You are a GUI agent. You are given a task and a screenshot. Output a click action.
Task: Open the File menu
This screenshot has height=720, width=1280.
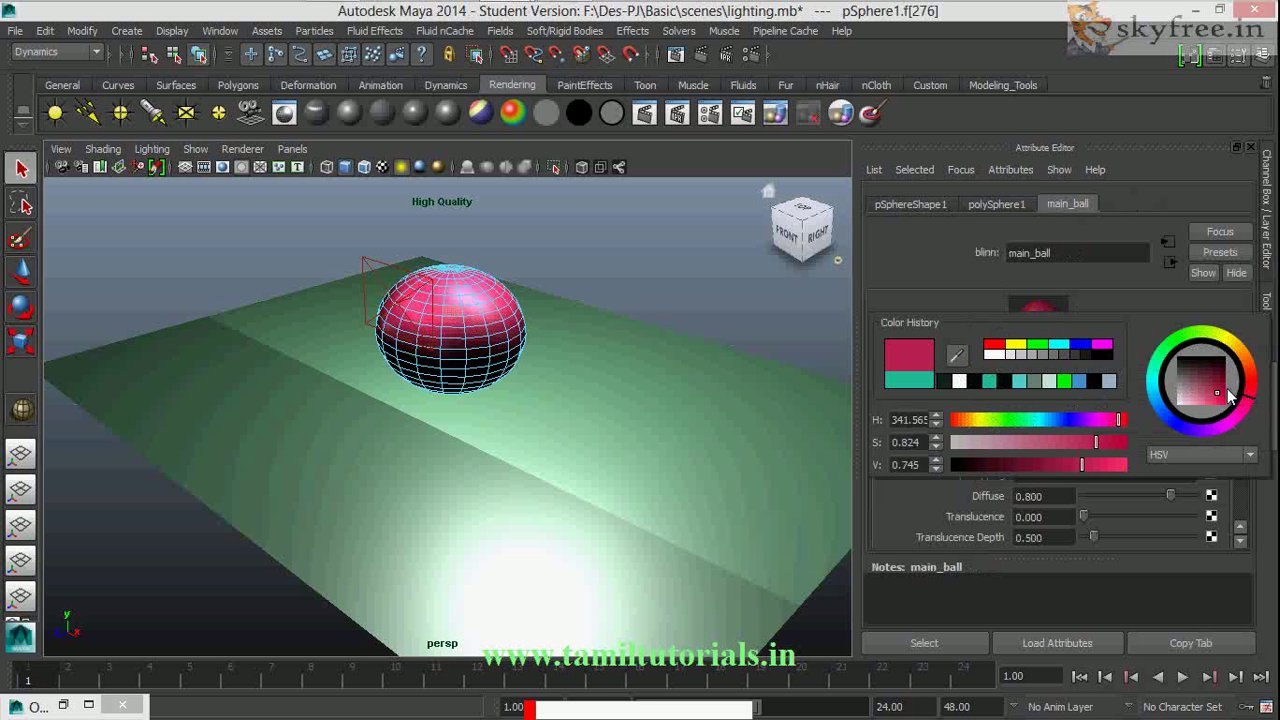pyautogui.click(x=15, y=31)
